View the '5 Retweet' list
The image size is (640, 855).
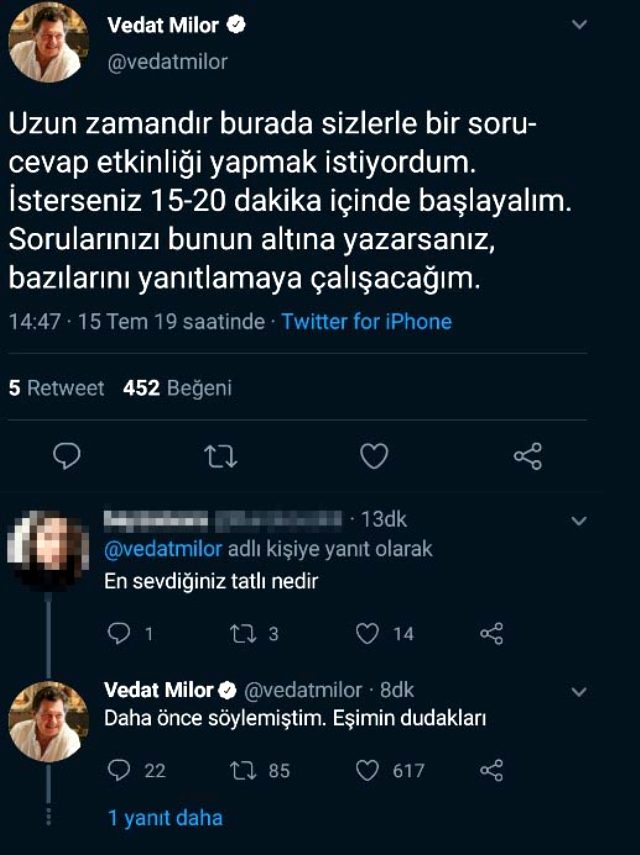(56, 388)
